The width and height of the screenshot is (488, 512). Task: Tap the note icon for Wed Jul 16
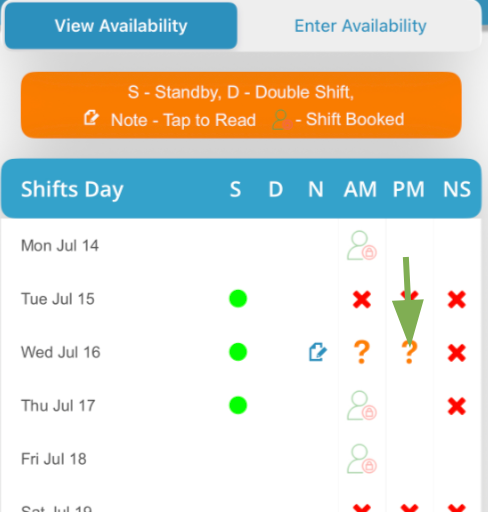(318, 352)
